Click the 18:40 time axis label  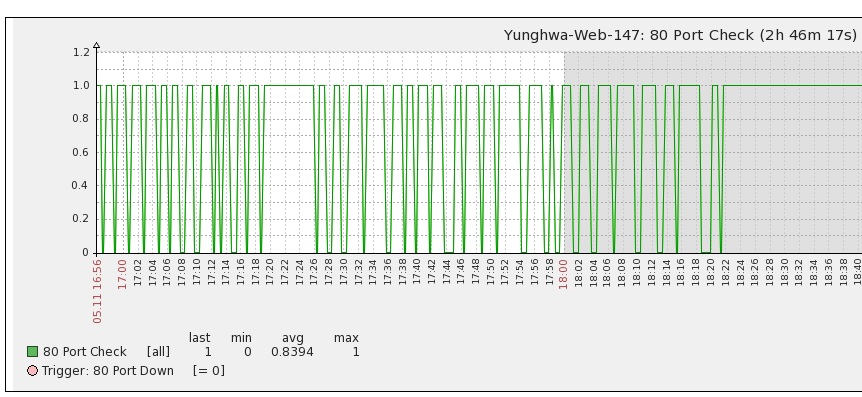857,272
